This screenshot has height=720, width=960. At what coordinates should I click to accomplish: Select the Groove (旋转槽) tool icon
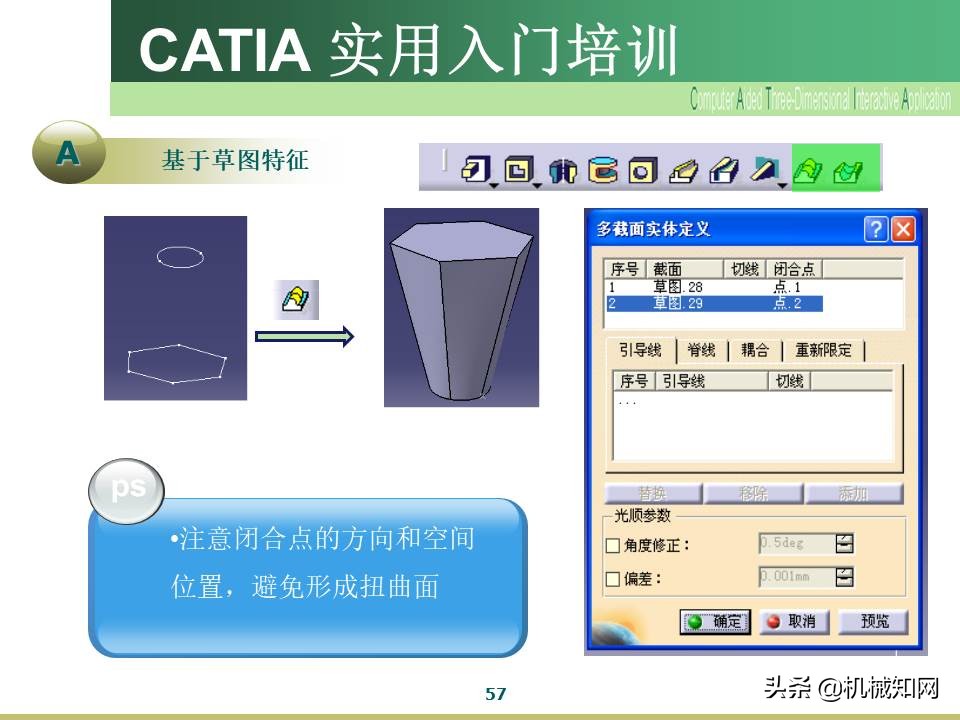(603, 170)
